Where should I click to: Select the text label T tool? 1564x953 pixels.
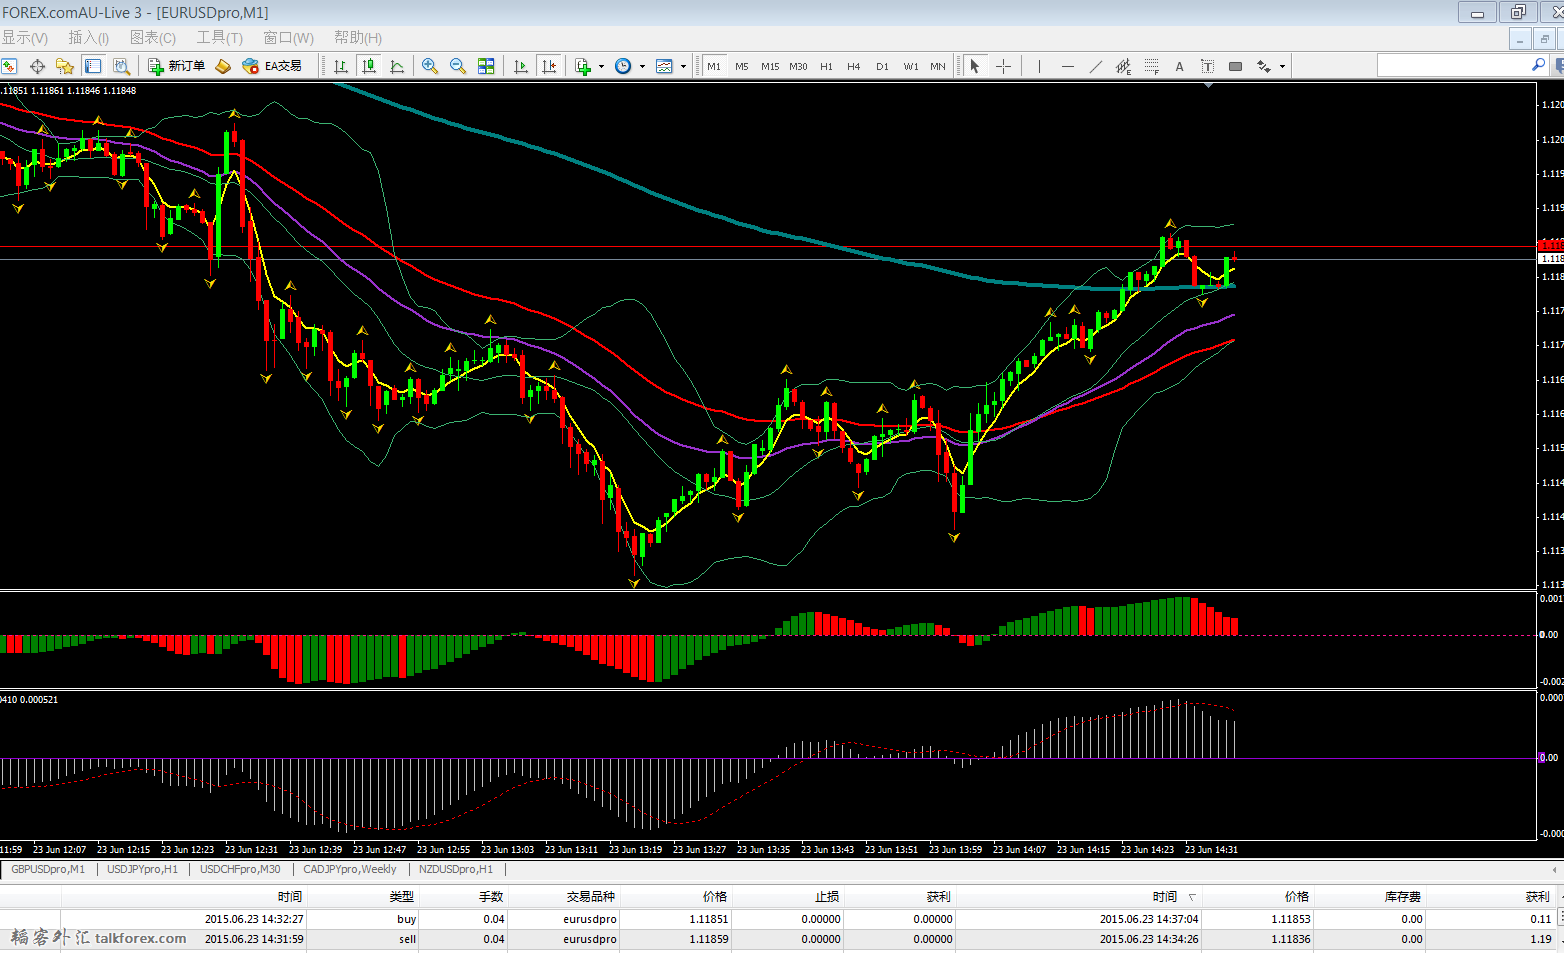pyautogui.click(x=1208, y=66)
